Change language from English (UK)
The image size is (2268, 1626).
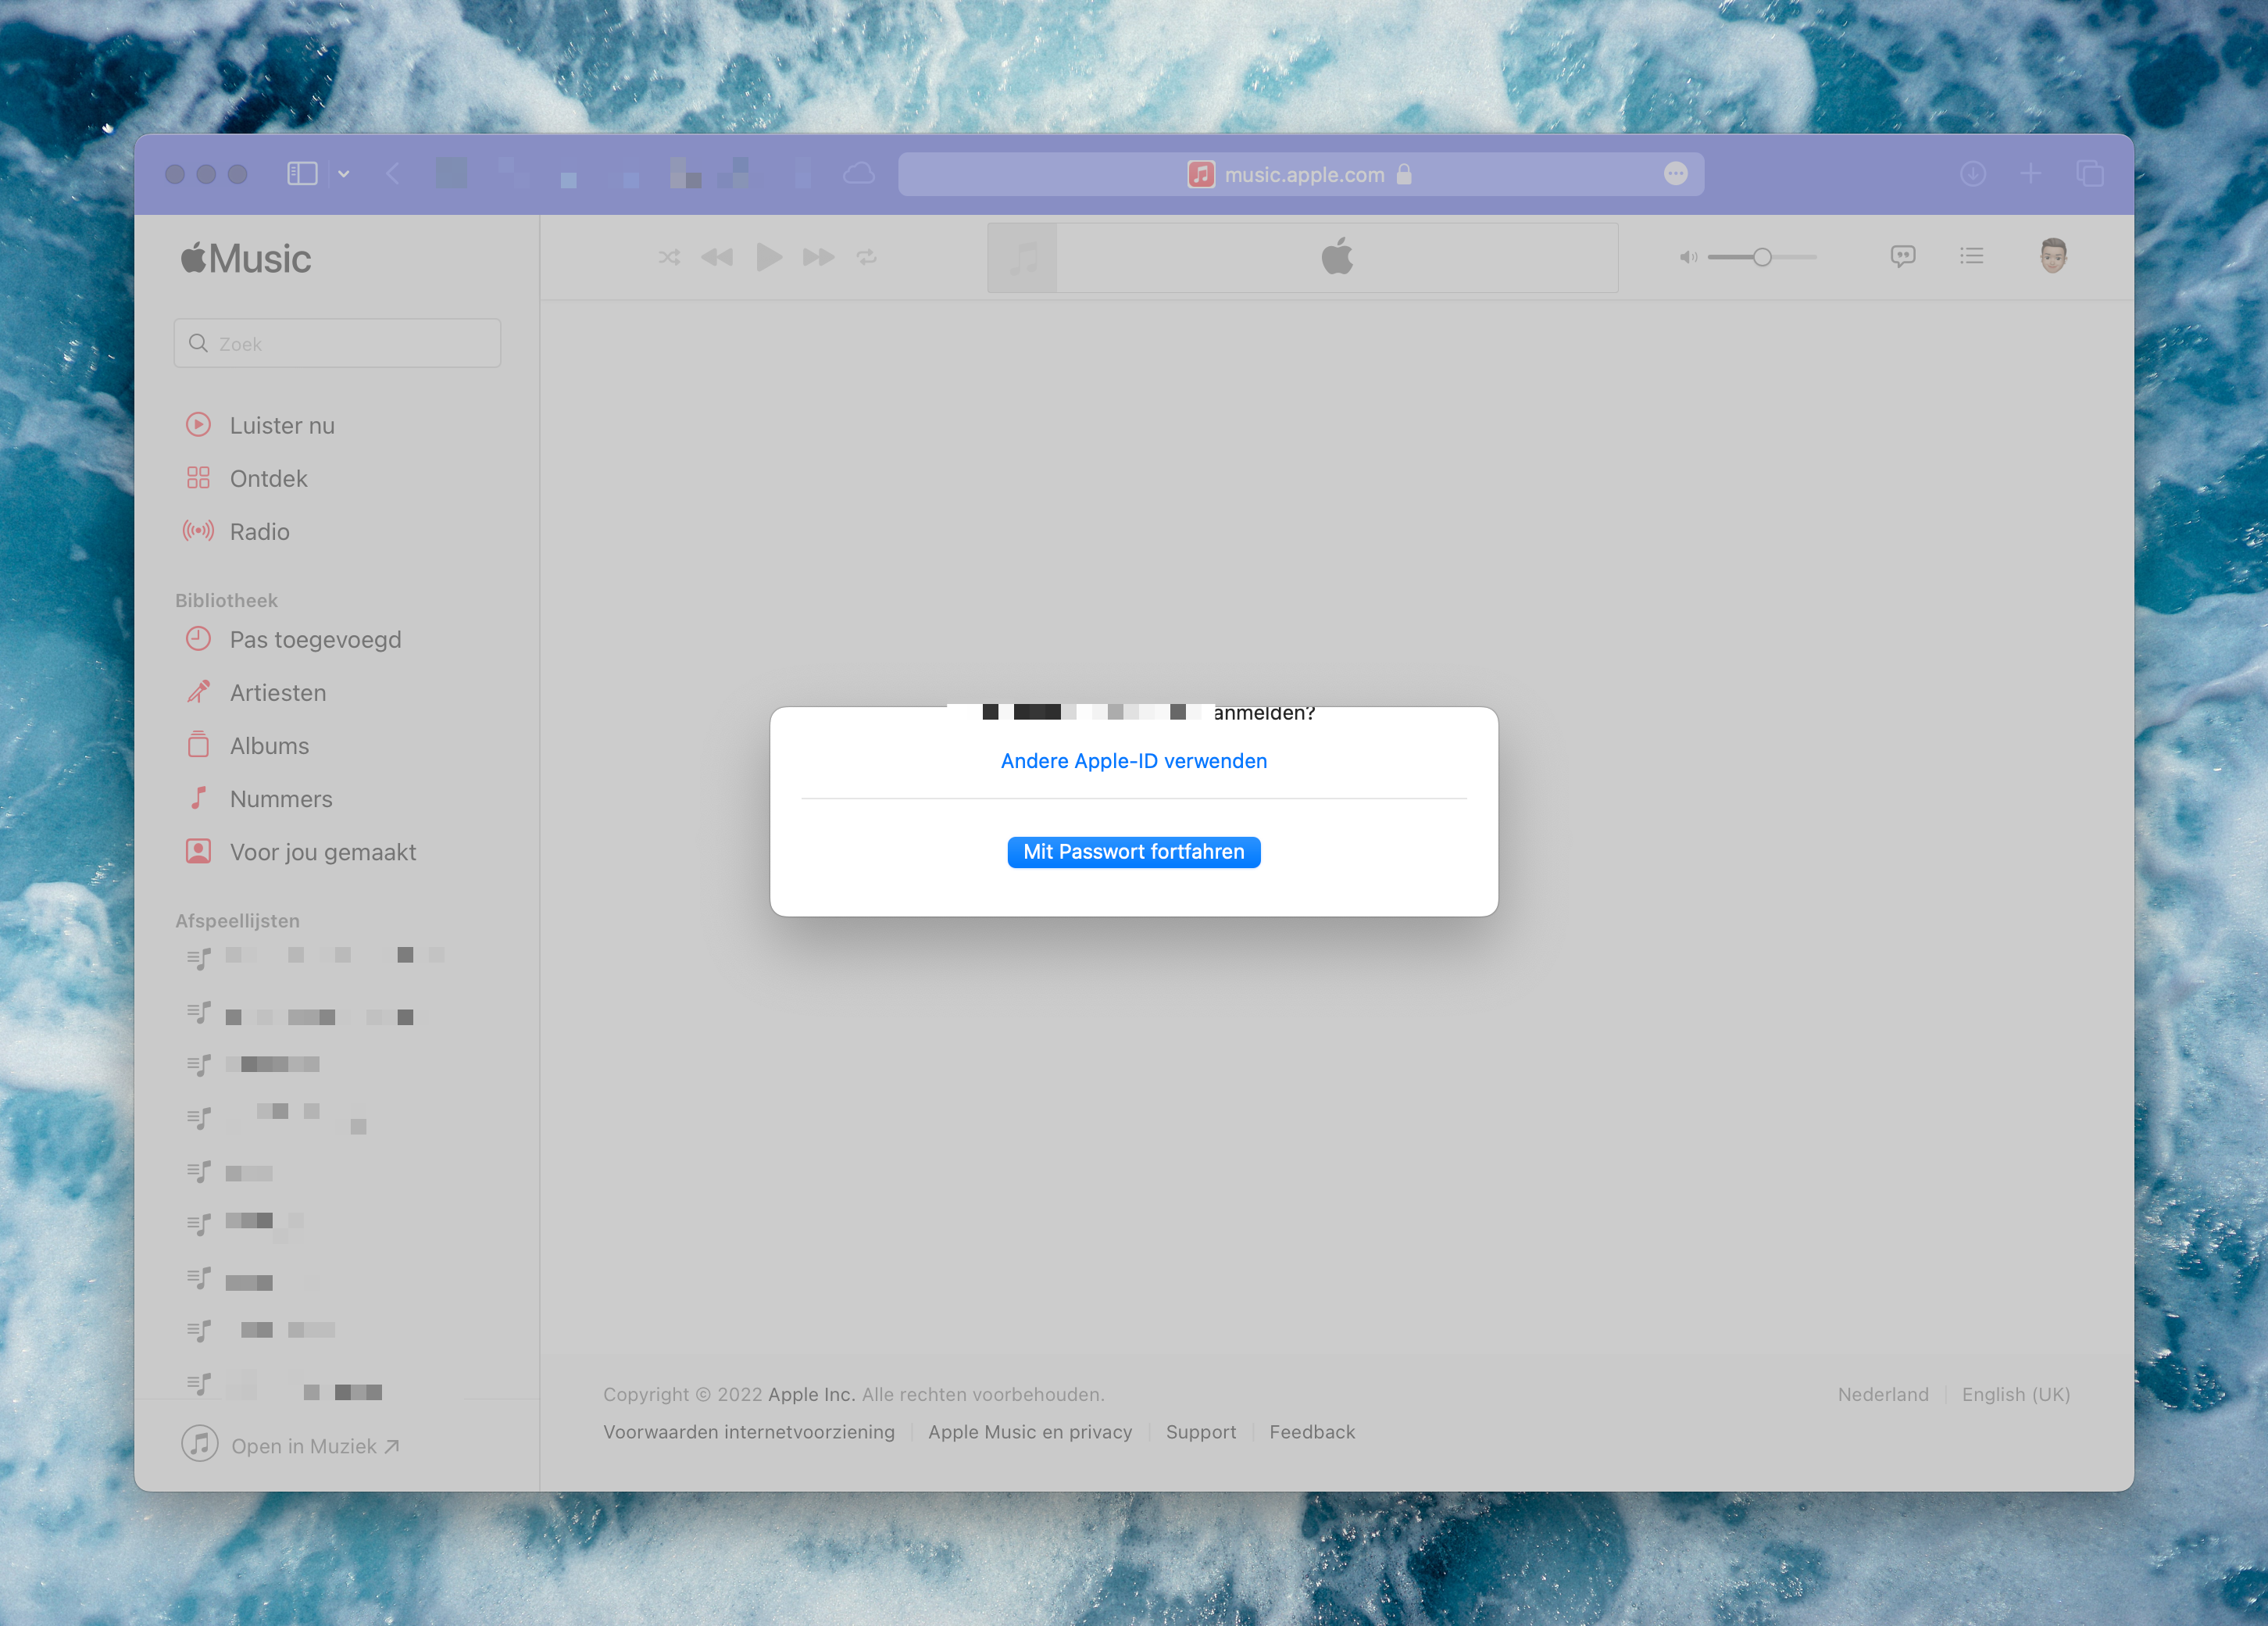click(x=2015, y=1394)
